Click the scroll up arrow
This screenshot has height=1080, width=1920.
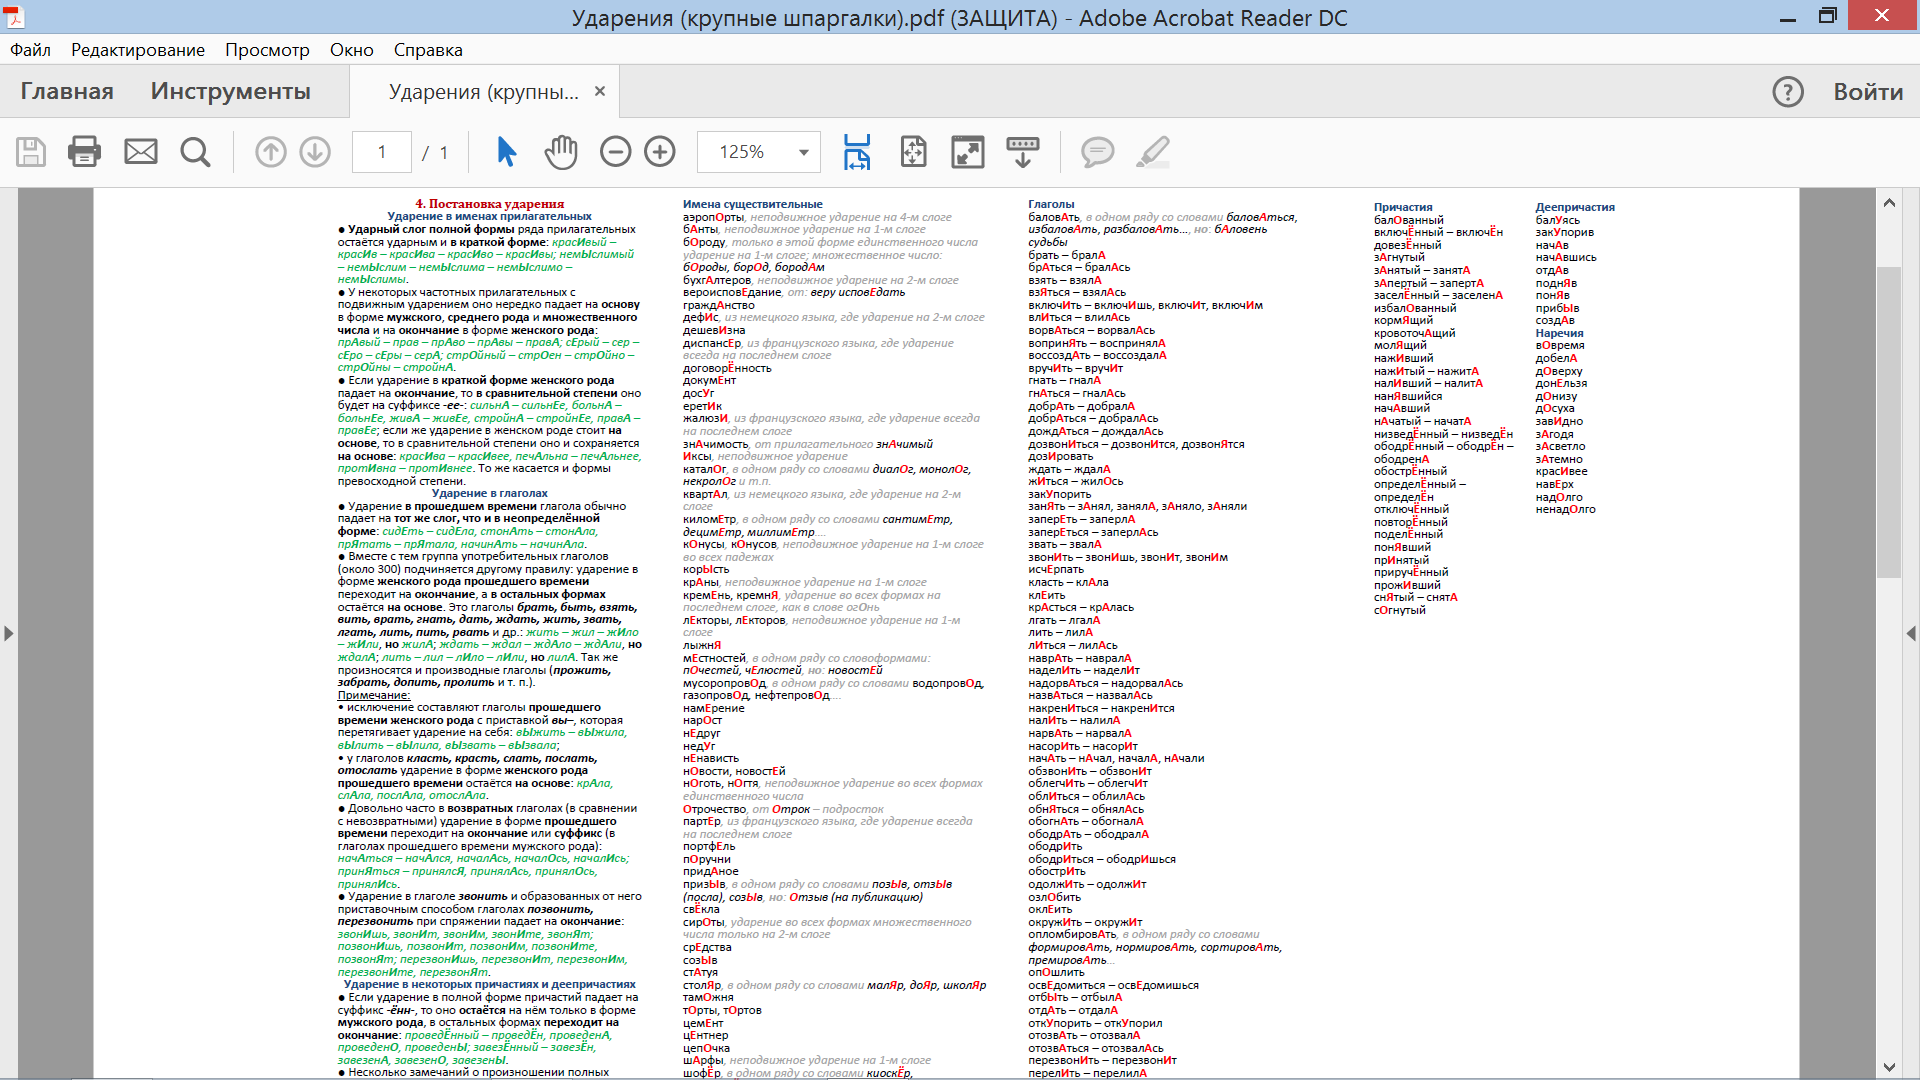pos(1889,203)
